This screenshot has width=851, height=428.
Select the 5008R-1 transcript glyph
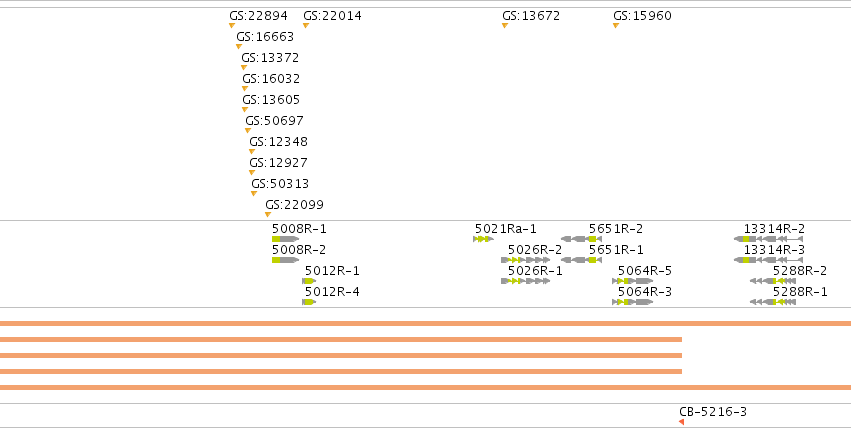pyautogui.click(x=285, y=239)
